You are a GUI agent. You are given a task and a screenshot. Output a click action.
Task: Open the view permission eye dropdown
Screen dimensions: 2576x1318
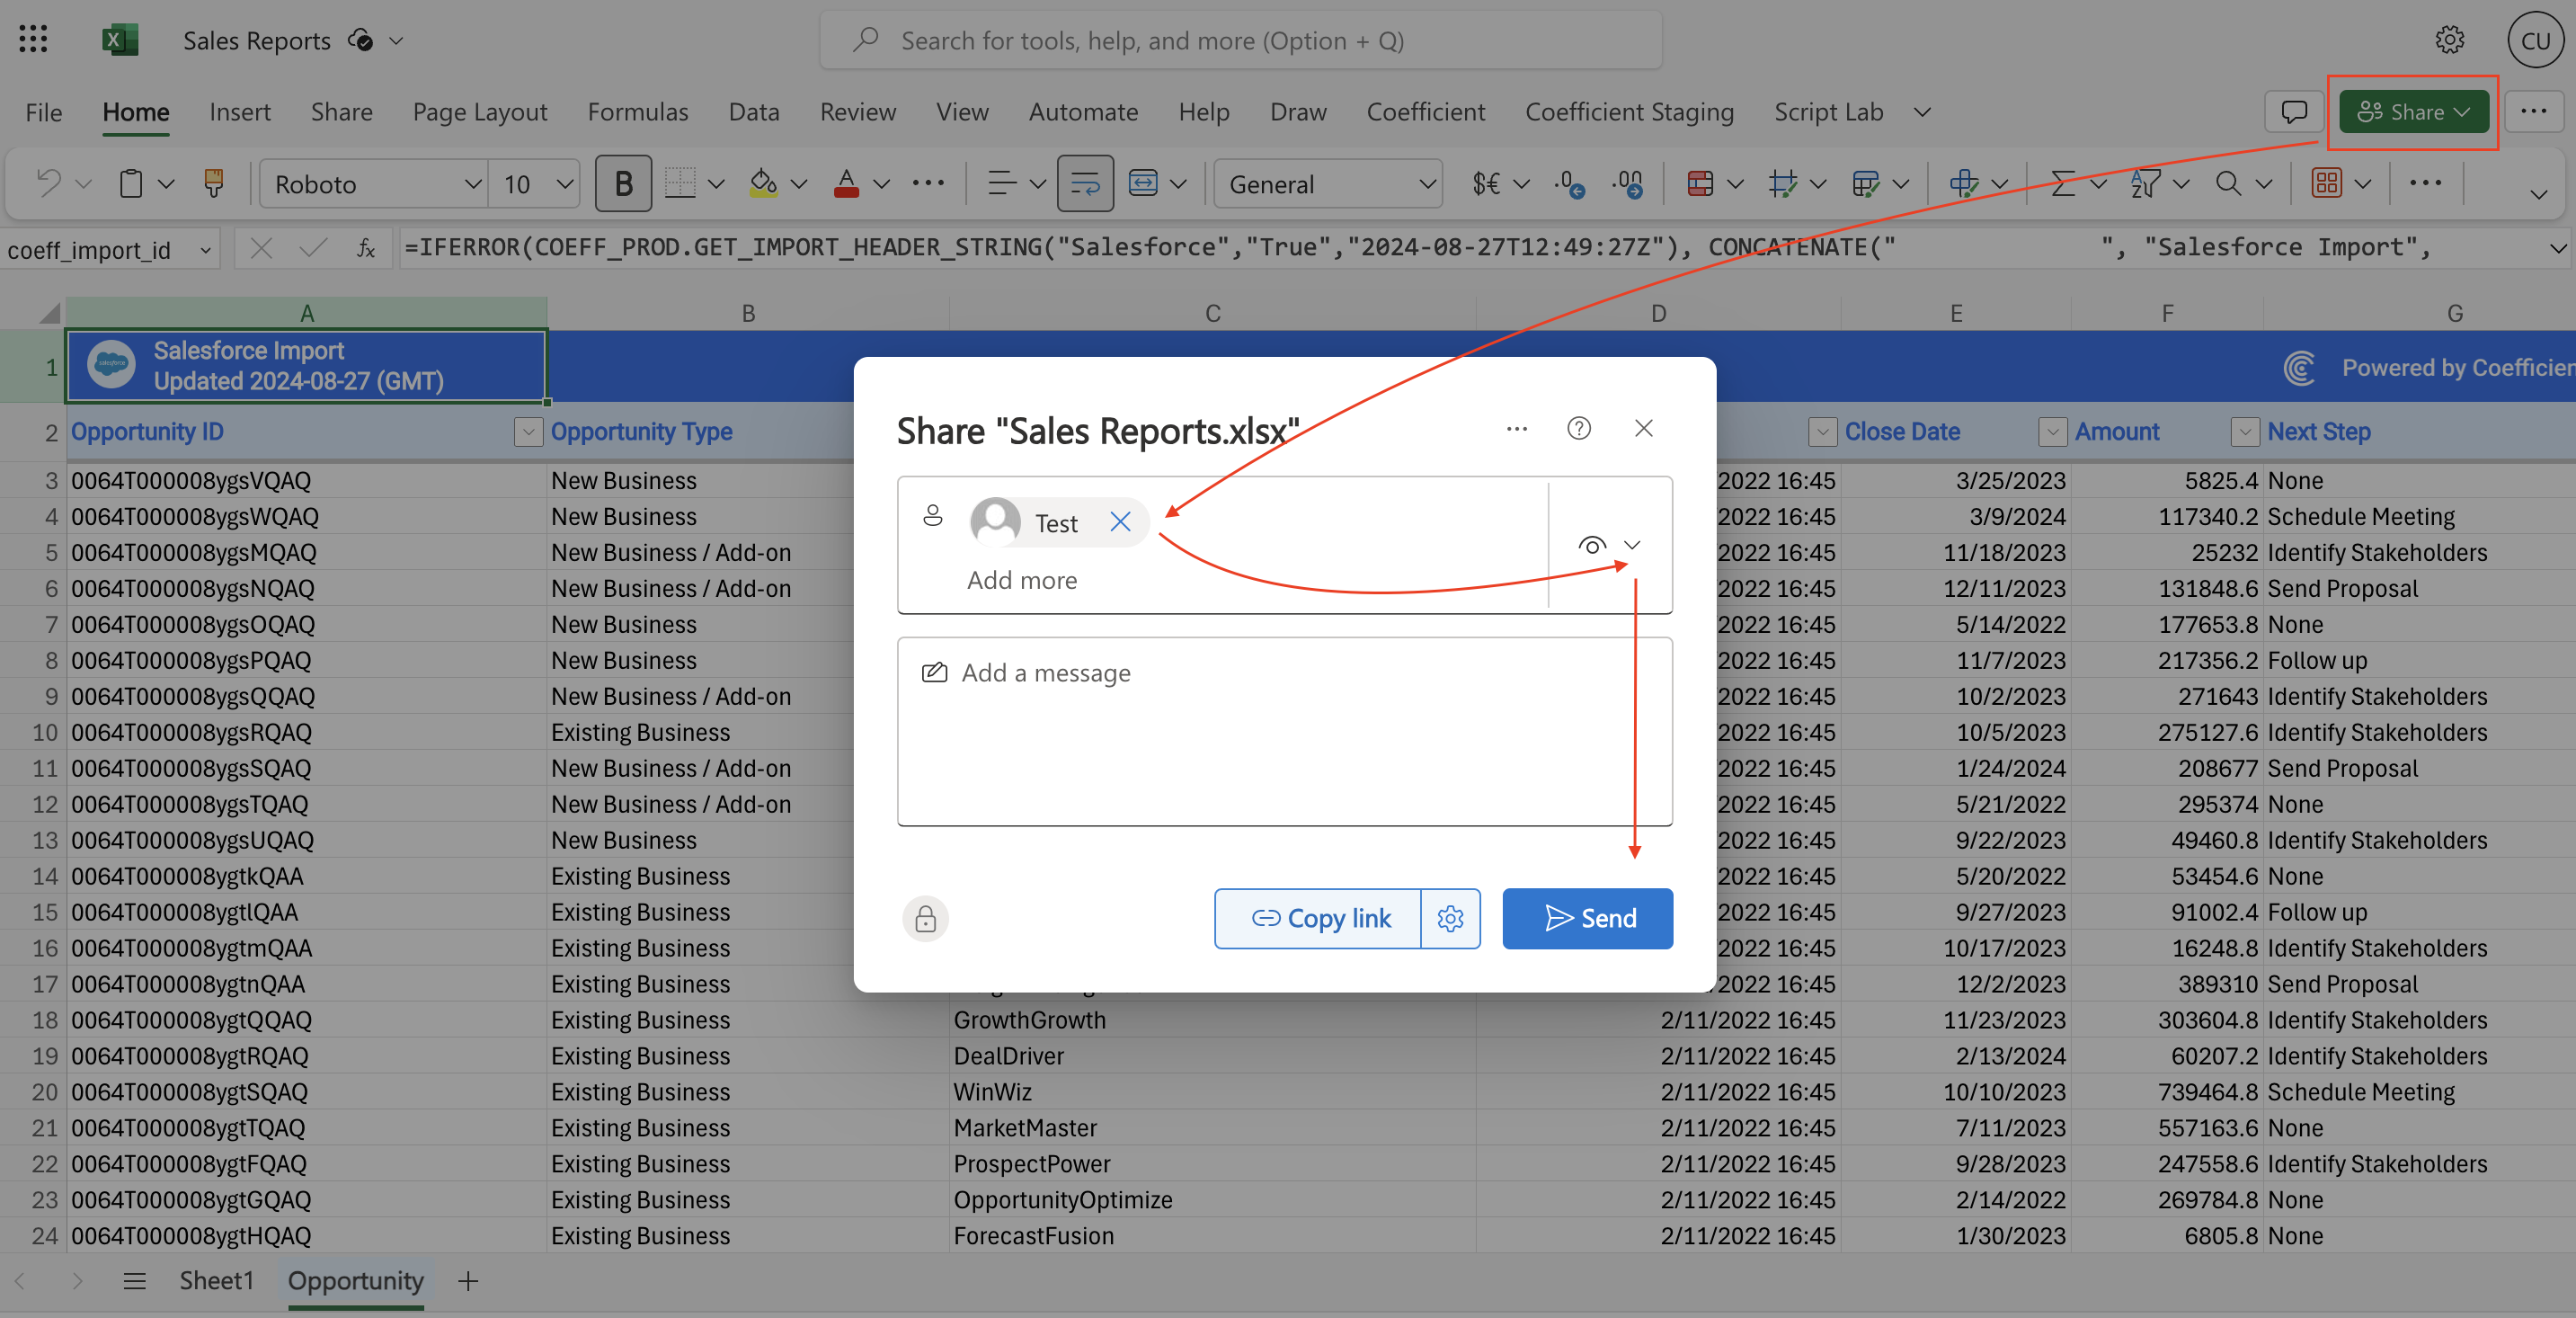(1609, 545)
